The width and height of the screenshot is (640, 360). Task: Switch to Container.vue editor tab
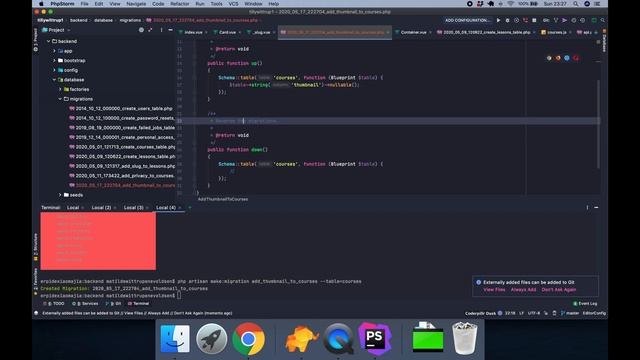coord(413,32)
